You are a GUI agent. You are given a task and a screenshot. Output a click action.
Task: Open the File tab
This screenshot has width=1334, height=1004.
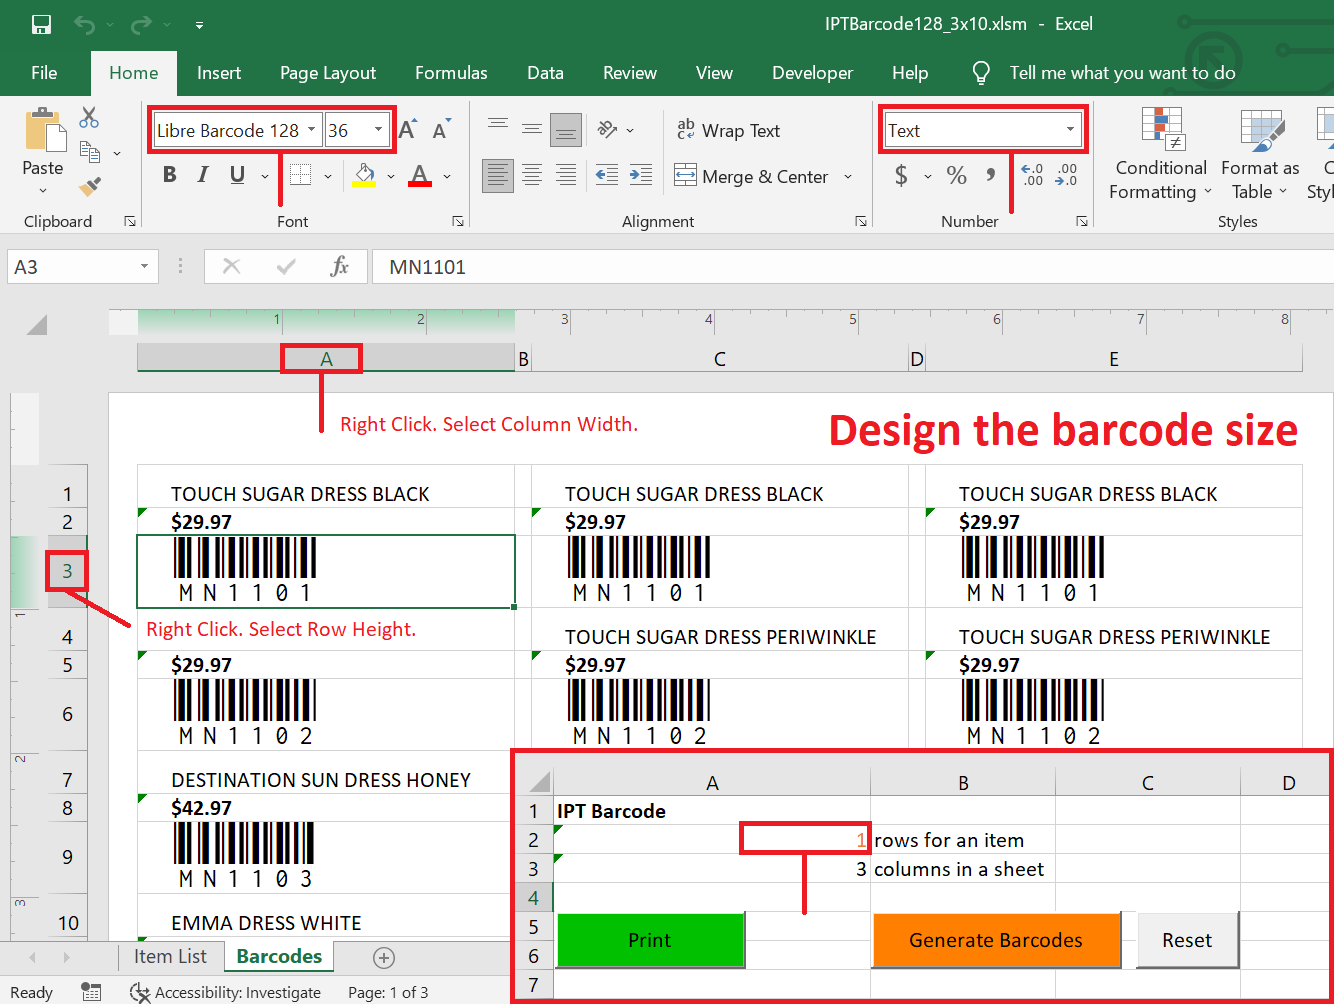point(44,73)
